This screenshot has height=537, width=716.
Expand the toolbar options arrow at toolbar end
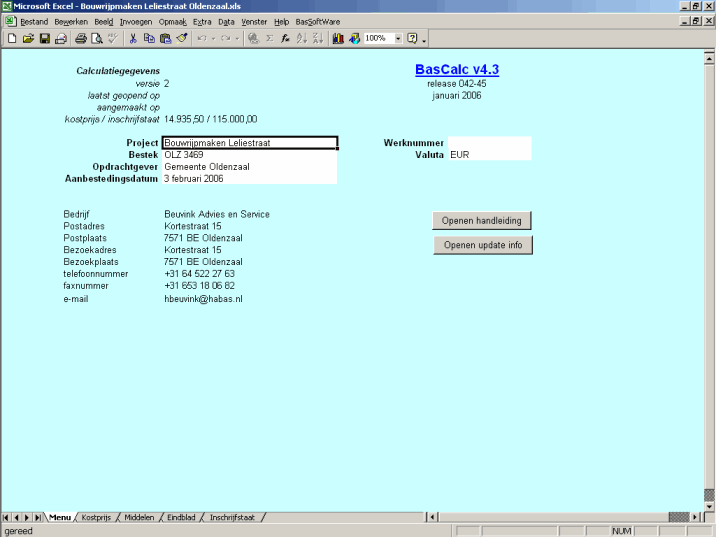pyautogui.click(x=425, y=39)
